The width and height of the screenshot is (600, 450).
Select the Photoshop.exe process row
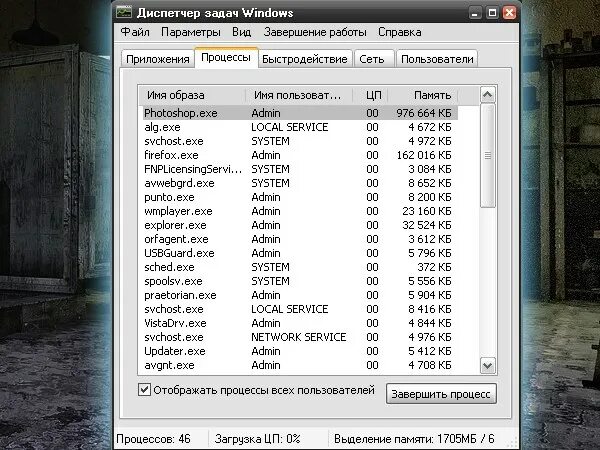pyautogui.click(x=300, y=113)
